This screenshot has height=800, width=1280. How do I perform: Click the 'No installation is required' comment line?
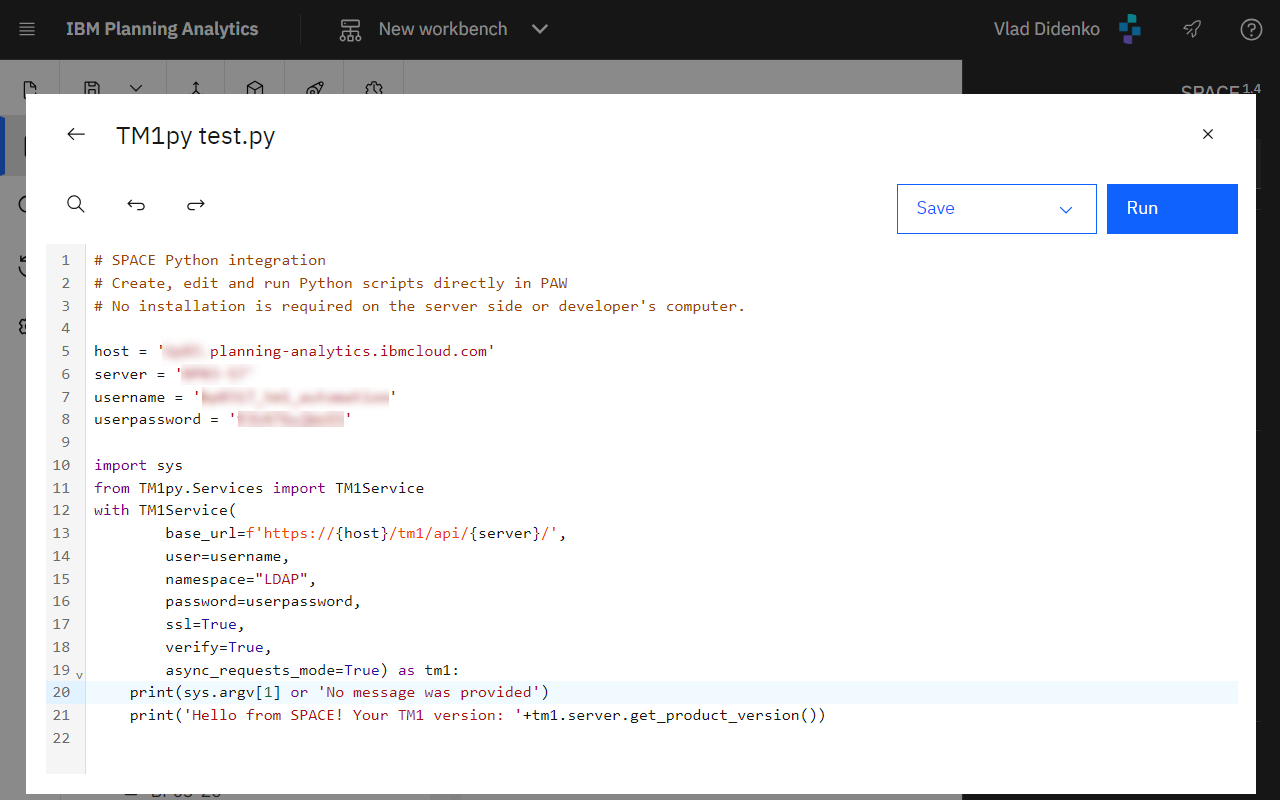(420, 306)
